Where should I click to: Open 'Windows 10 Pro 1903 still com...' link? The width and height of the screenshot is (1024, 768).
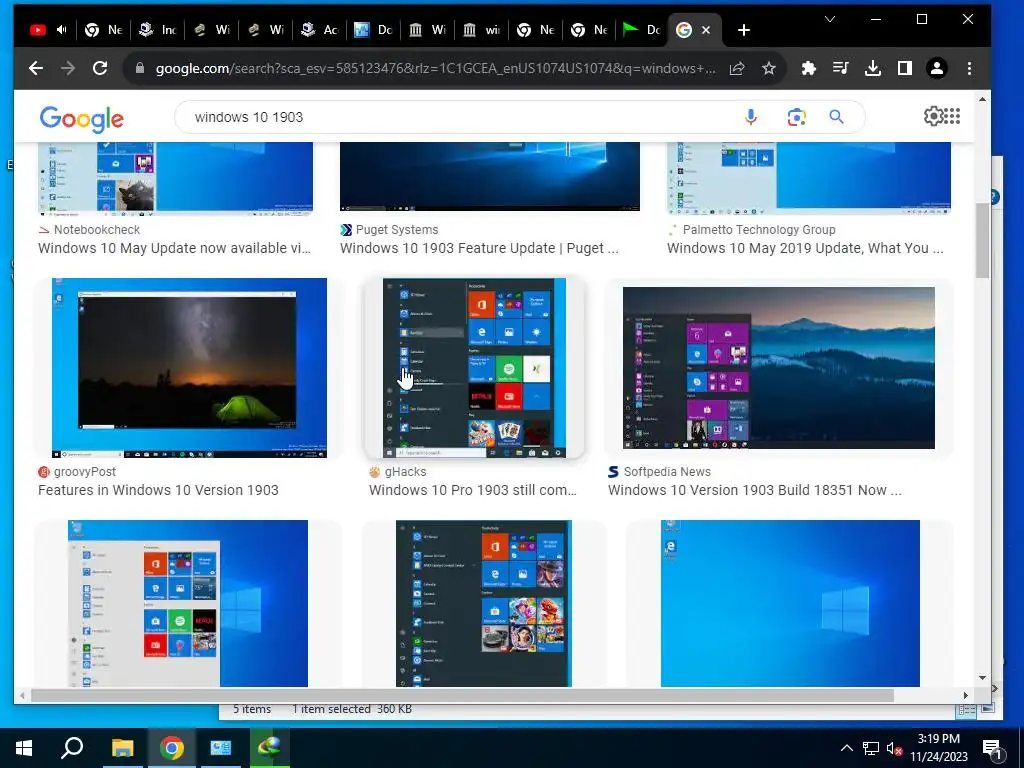click(x=473, y=490)
